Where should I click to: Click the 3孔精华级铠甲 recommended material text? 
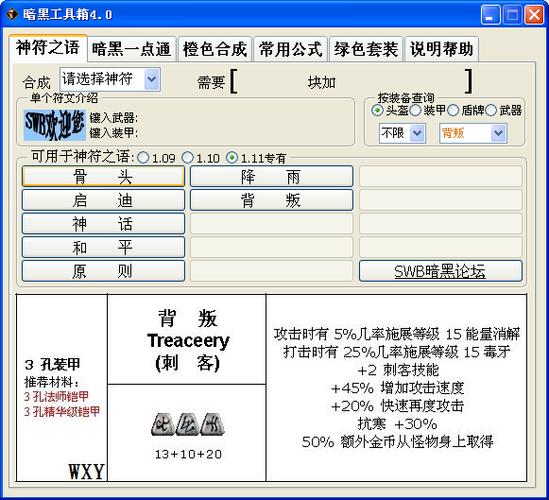point(62,411)
